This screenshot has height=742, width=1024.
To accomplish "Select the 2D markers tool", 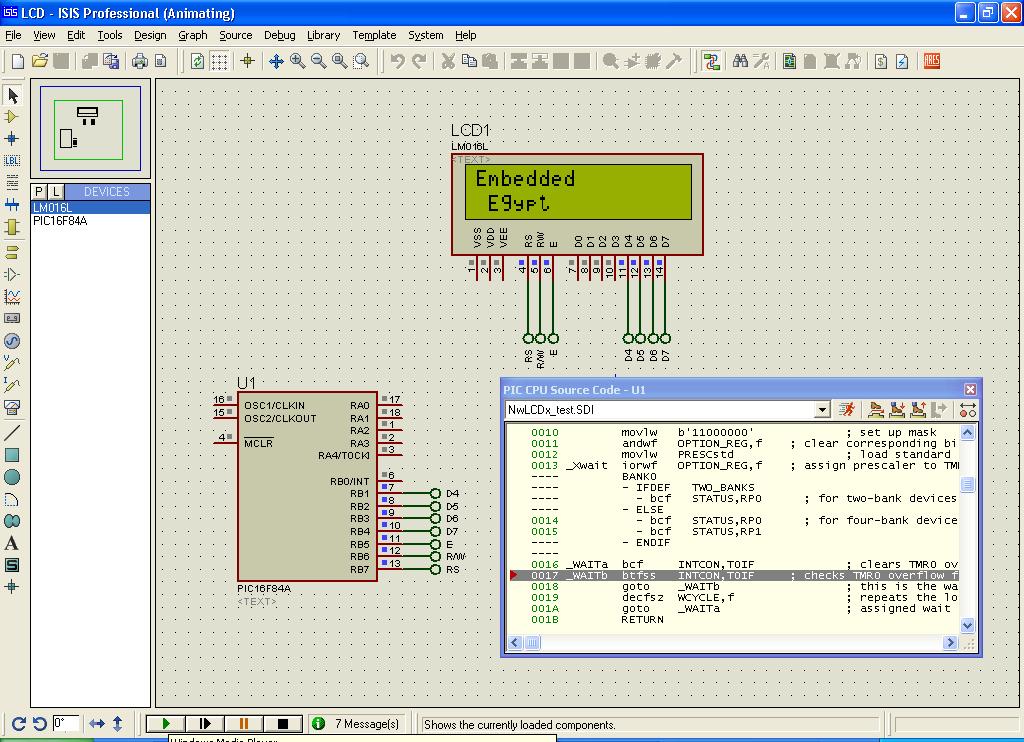I will click(x=12, y=587).
